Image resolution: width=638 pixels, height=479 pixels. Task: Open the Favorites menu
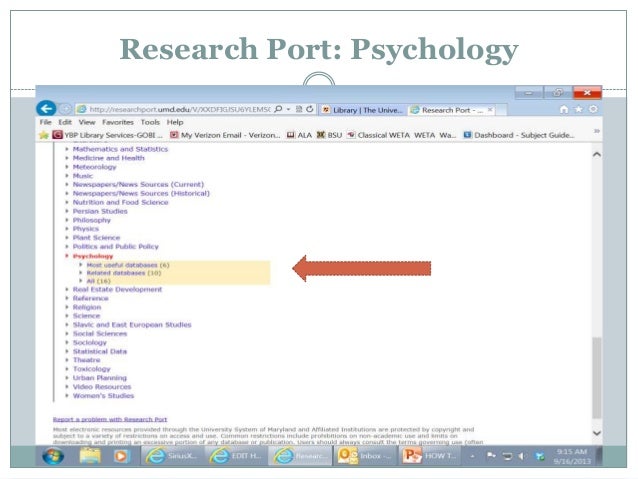click(118, 122)
